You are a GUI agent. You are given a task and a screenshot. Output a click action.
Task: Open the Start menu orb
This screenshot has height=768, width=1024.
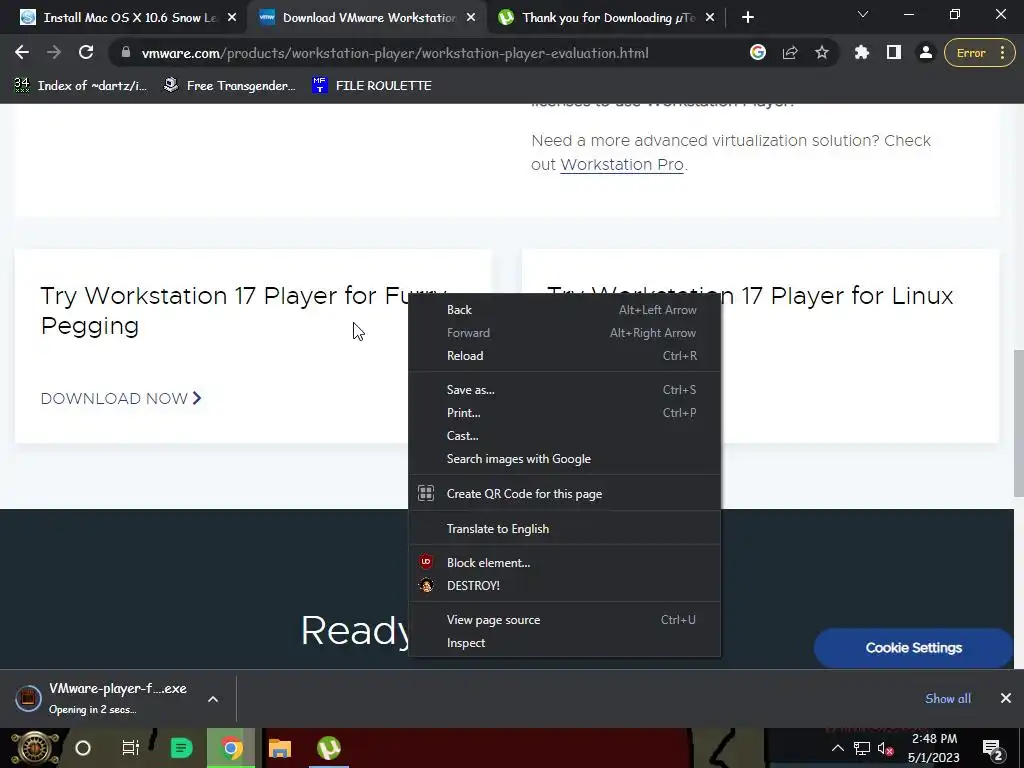(x=34, y=748)
